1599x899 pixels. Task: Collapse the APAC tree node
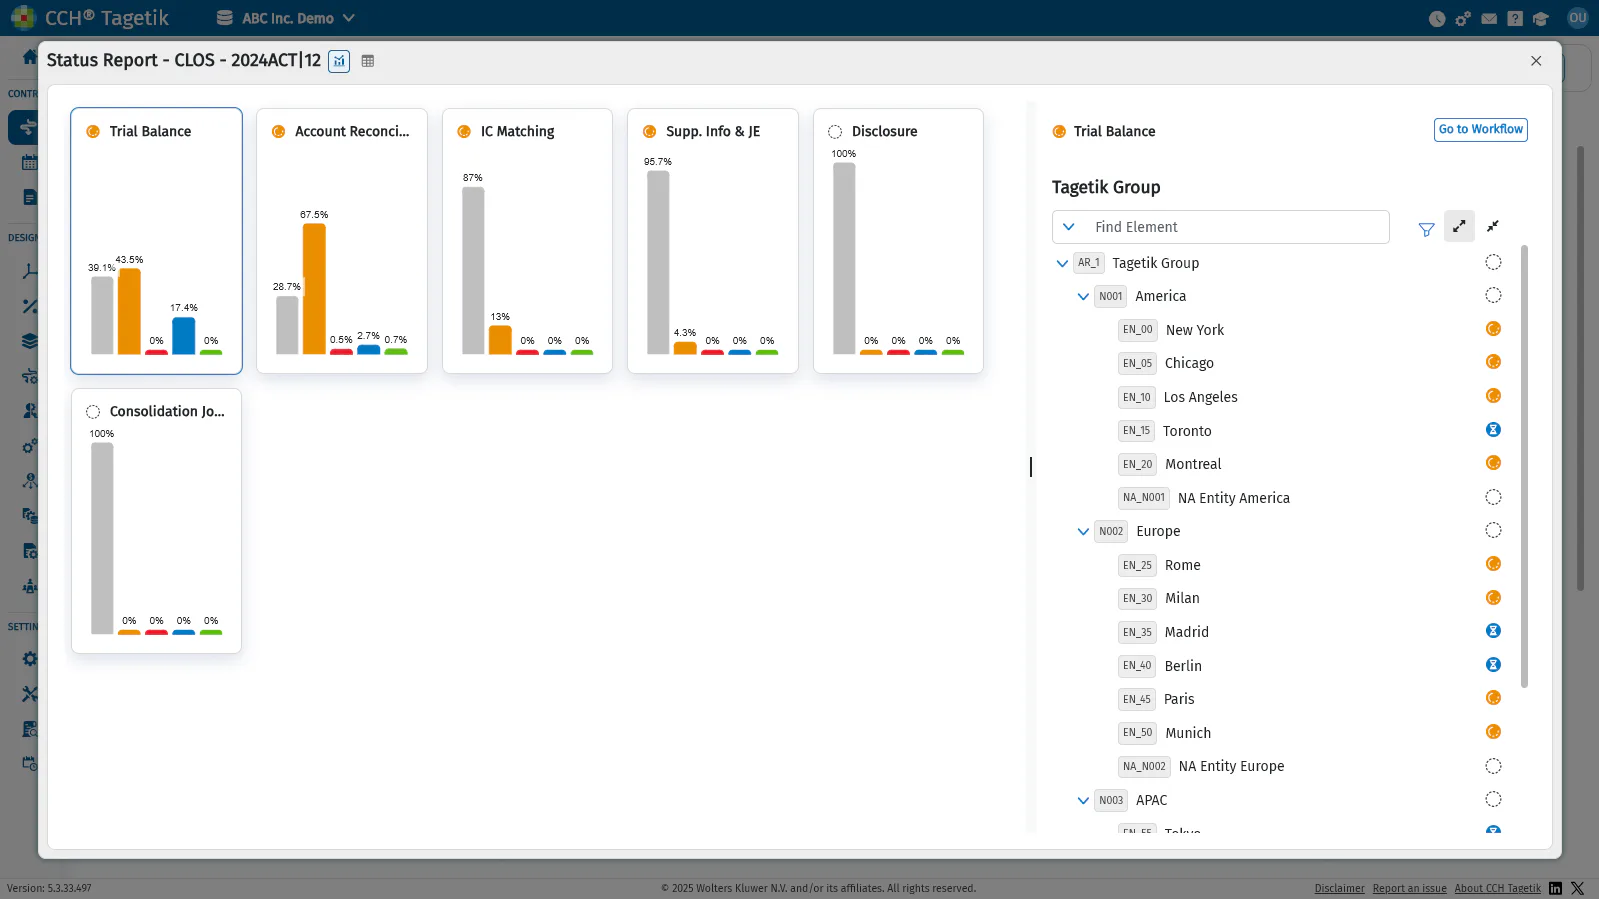[1083, 800]
